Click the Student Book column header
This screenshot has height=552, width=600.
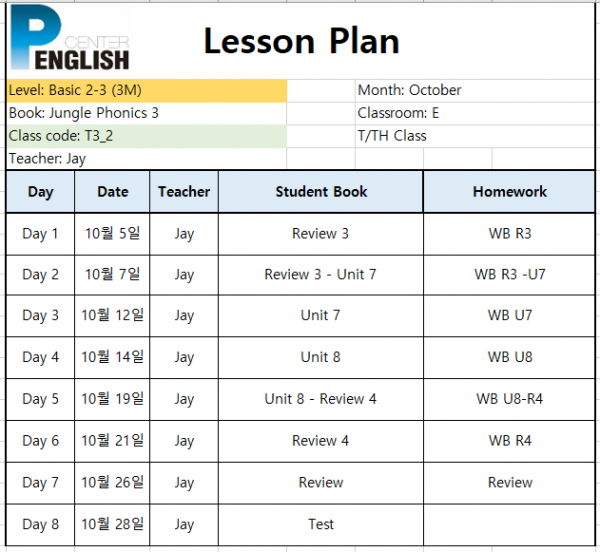coord(321,192)
